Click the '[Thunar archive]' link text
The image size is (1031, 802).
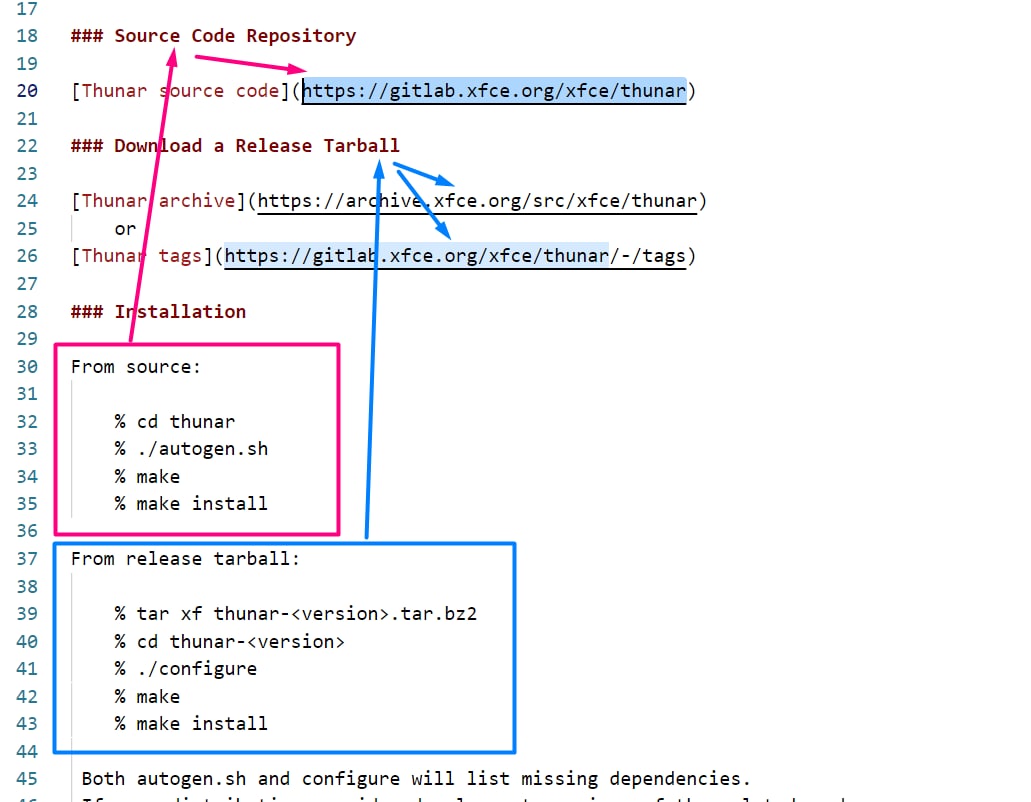click(158, 200)
